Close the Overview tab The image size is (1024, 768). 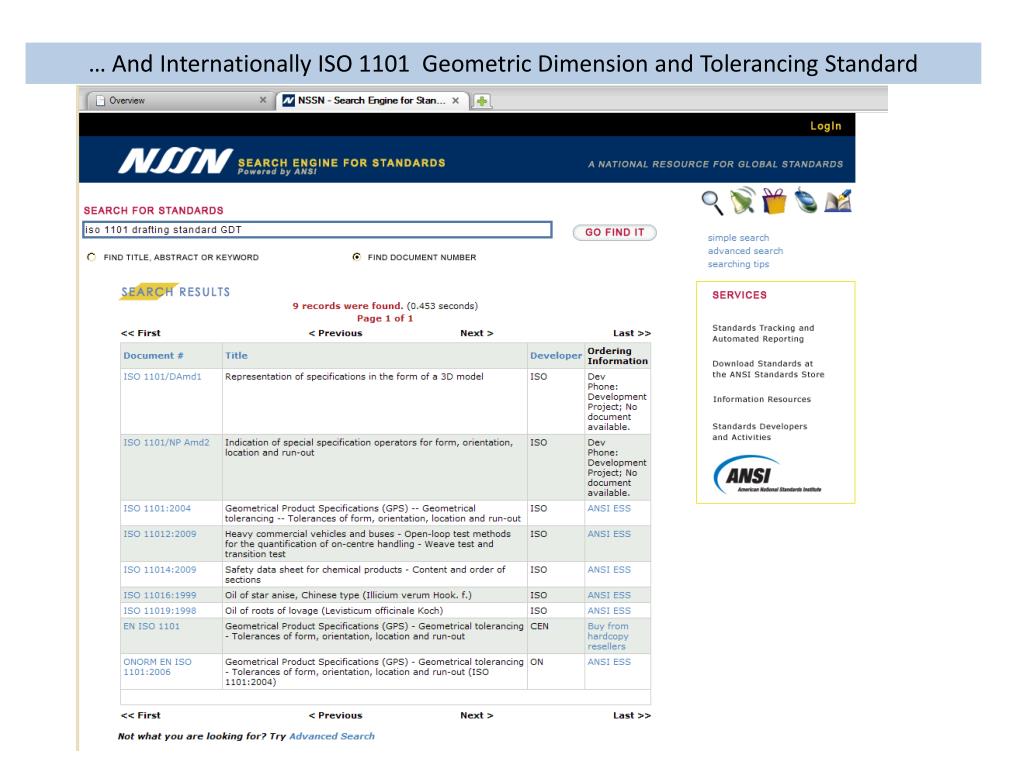pyautogui.click(x=263, y=100)
